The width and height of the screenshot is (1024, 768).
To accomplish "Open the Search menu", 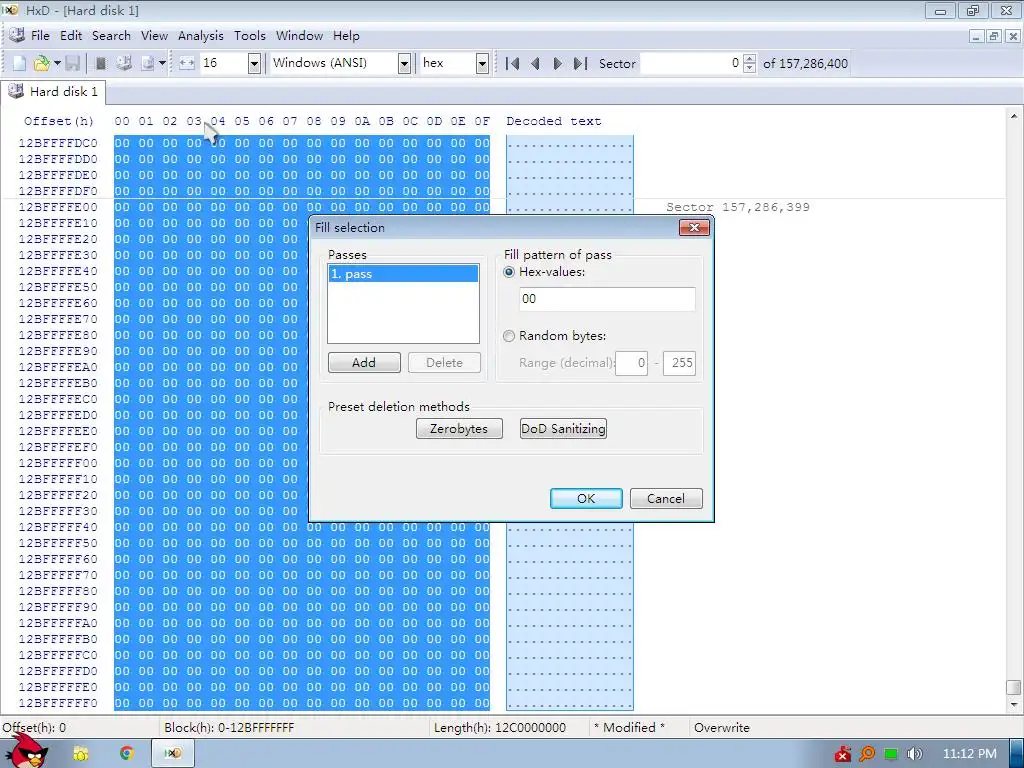I will click(x=111, y=36).
